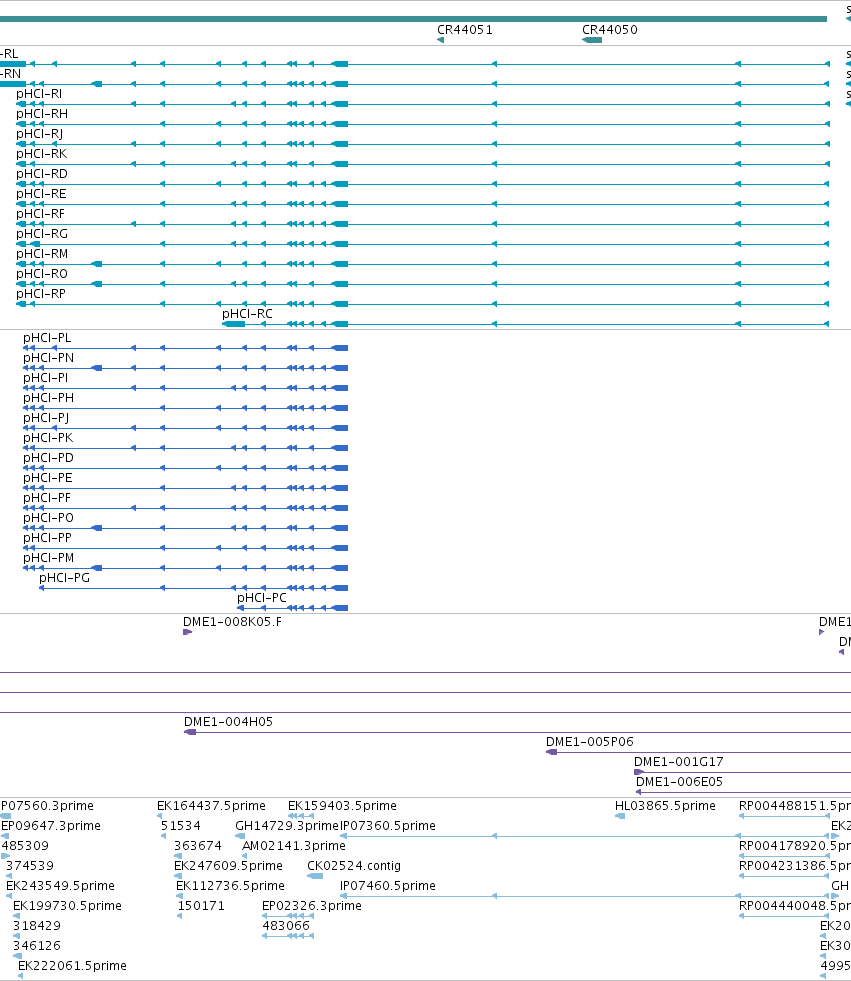Click CDS label pHCl-PM
Image resolution: width=851 pixels, height=981 pixels.
pyautogui.click(x=48, y=558)
